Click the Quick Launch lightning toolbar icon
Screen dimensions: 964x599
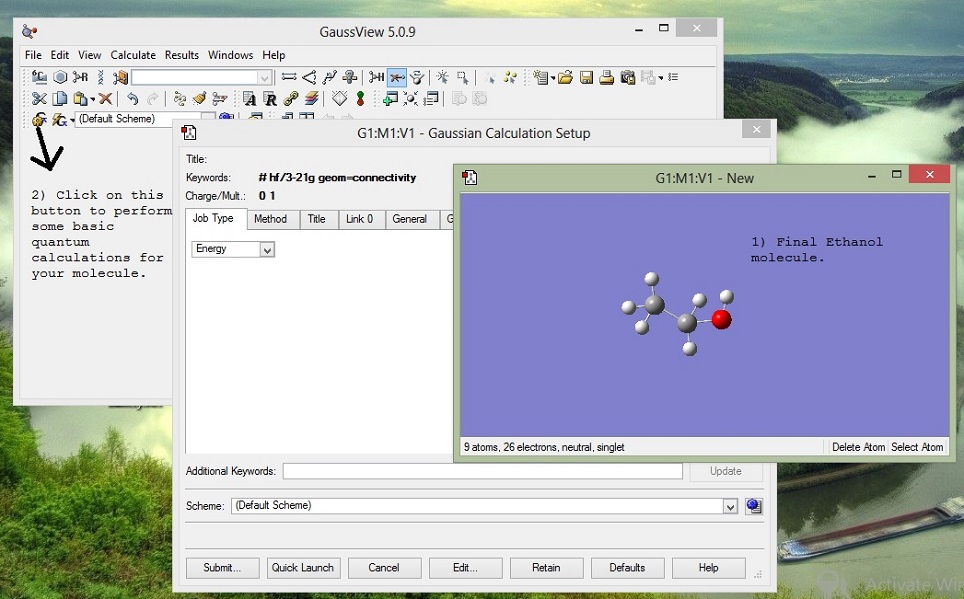pos(59,119)
